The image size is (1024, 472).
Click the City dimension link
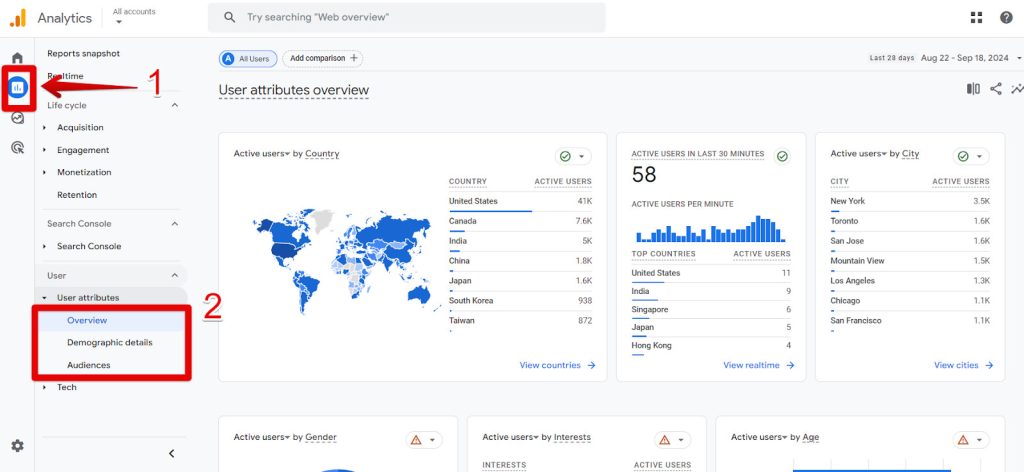910,154
